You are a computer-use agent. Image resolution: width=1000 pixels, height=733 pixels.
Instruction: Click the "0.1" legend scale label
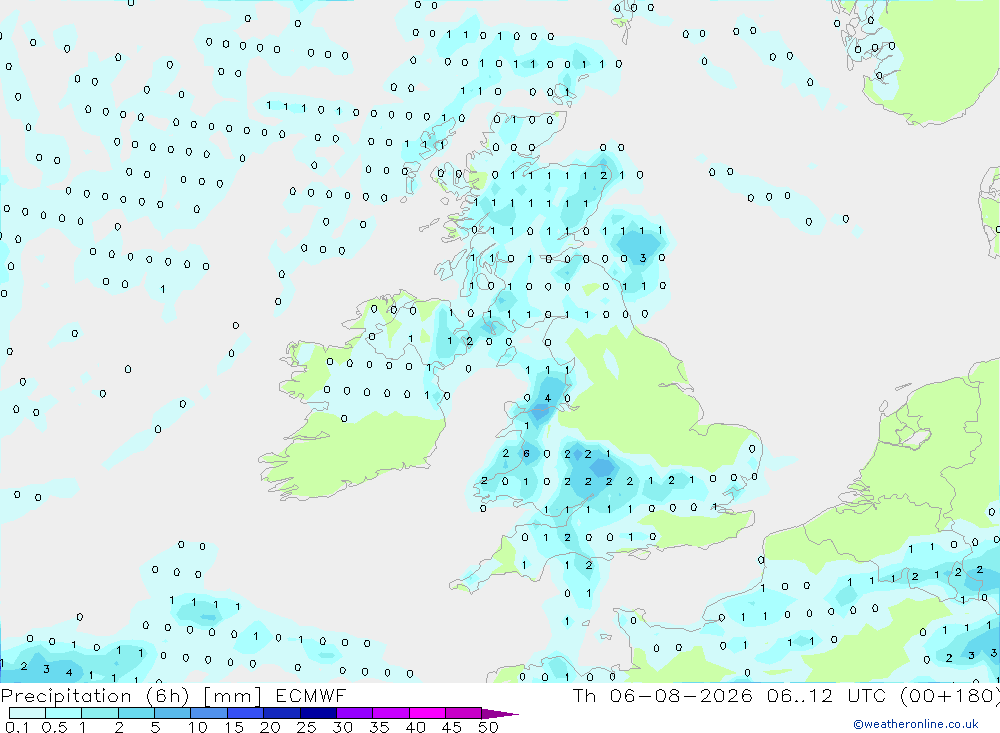click(x=17, y=727)
